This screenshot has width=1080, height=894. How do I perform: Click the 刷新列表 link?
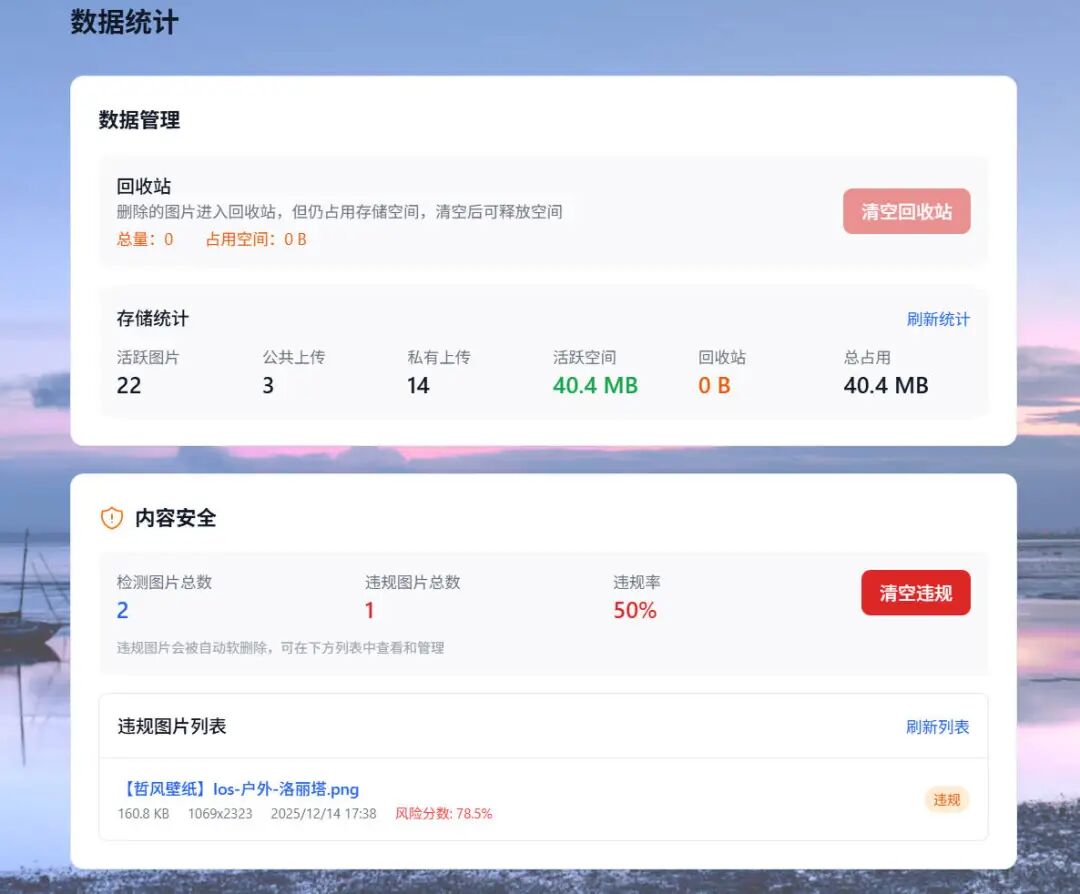[938, 726]
